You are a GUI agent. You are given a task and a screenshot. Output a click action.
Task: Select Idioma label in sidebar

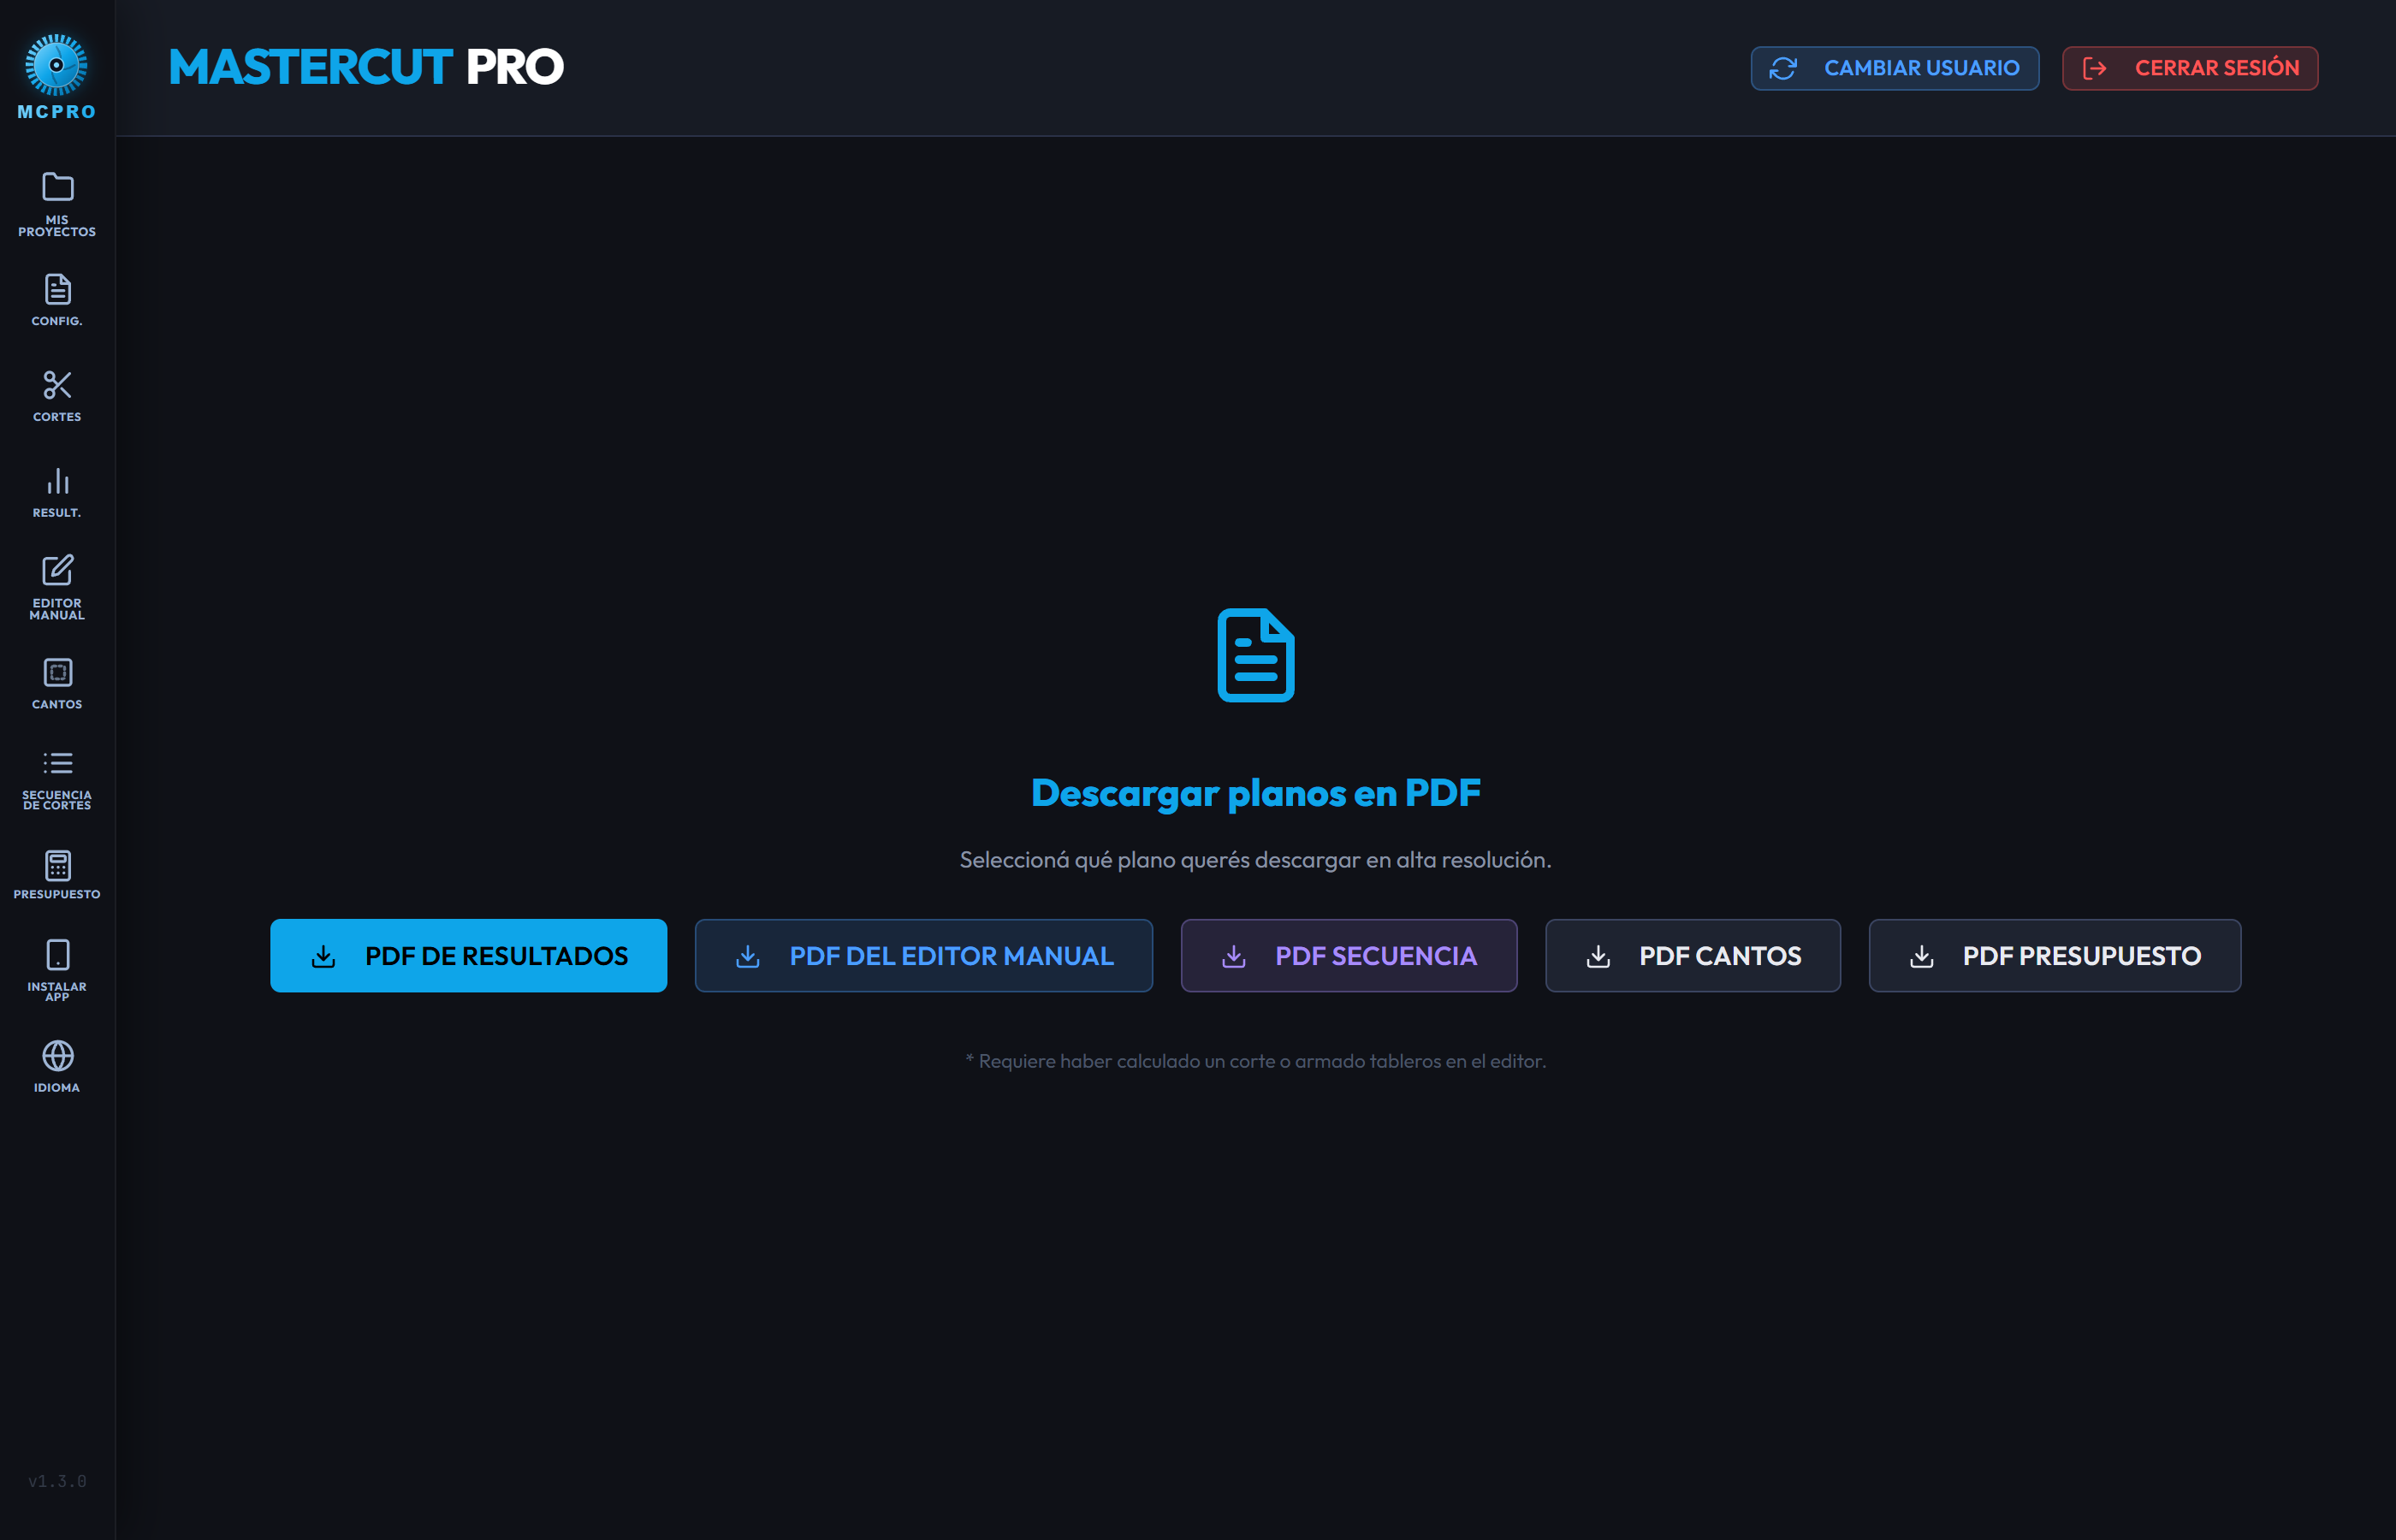point(57,1088)
